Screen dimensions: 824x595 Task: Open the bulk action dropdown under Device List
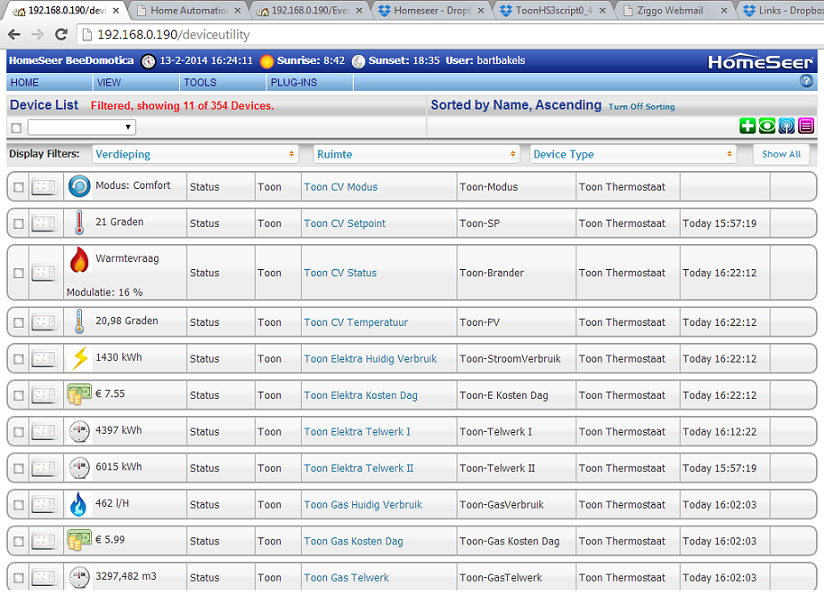81,127
